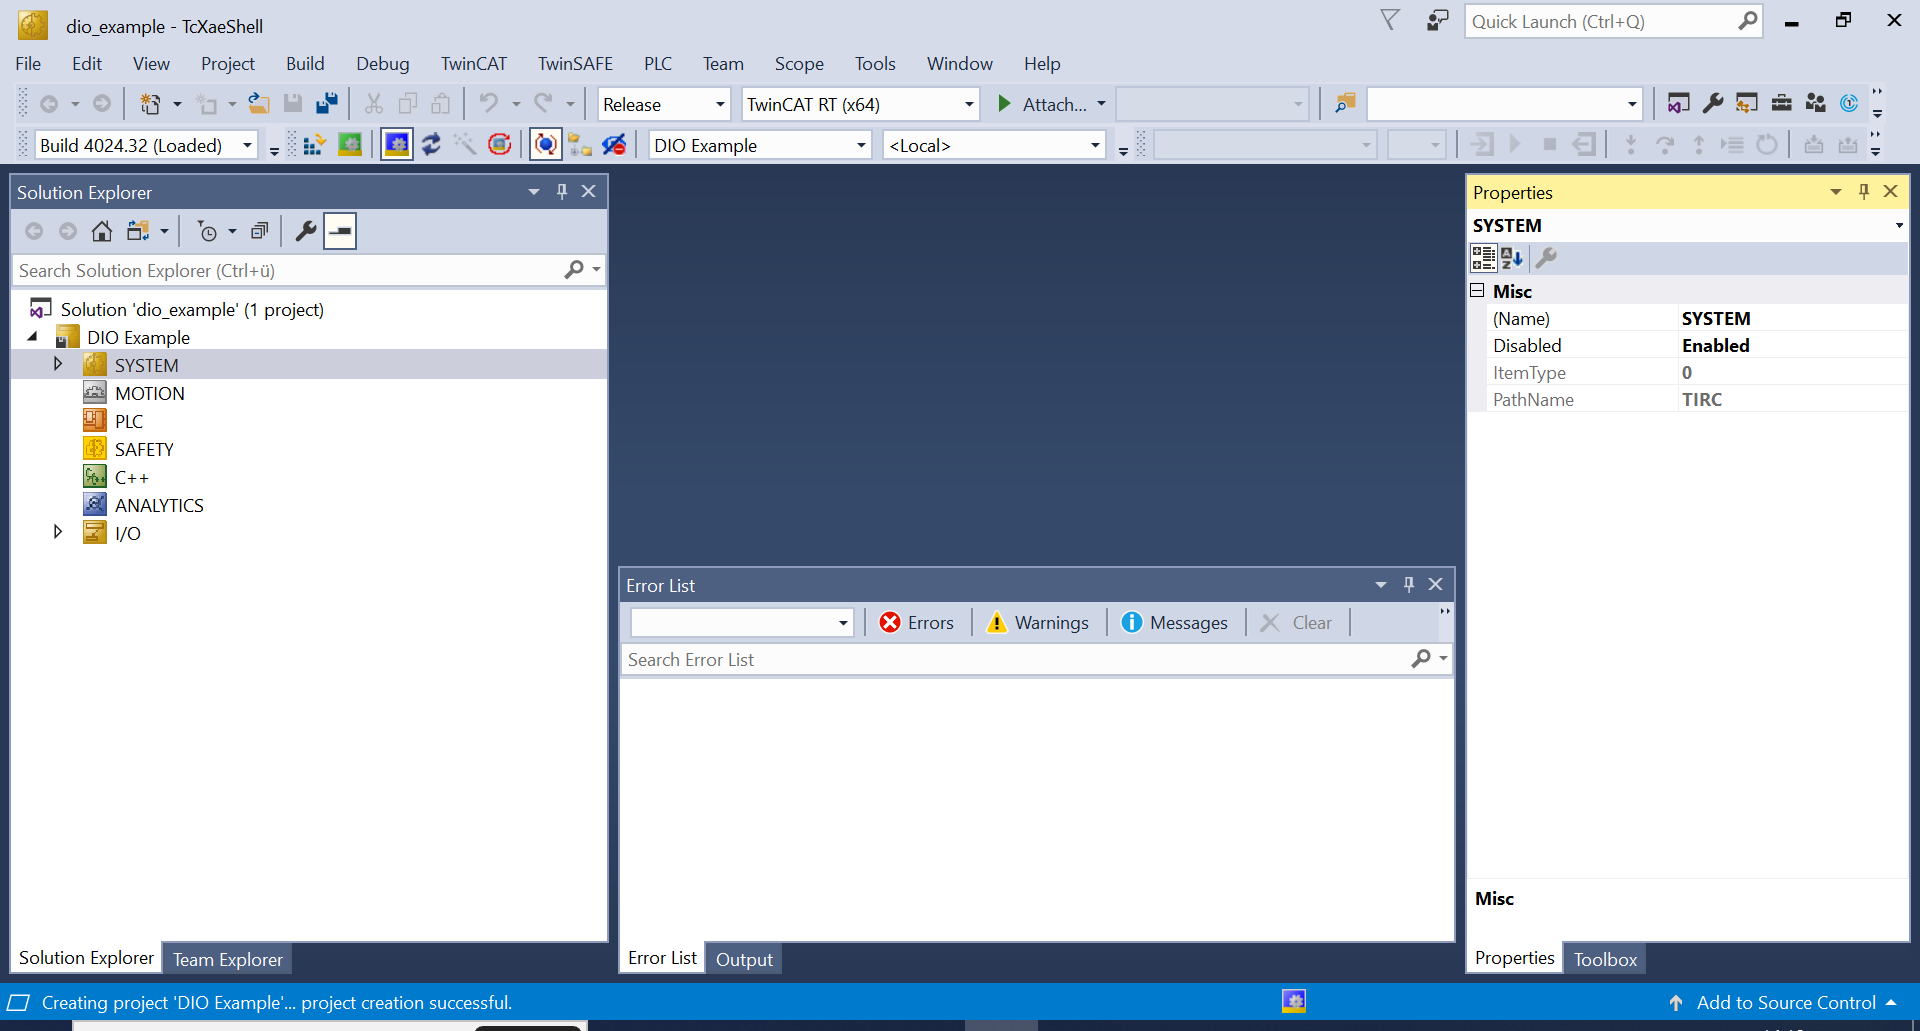Switch to the Output tab
Screen dimensions: 1920x1031
744,960
